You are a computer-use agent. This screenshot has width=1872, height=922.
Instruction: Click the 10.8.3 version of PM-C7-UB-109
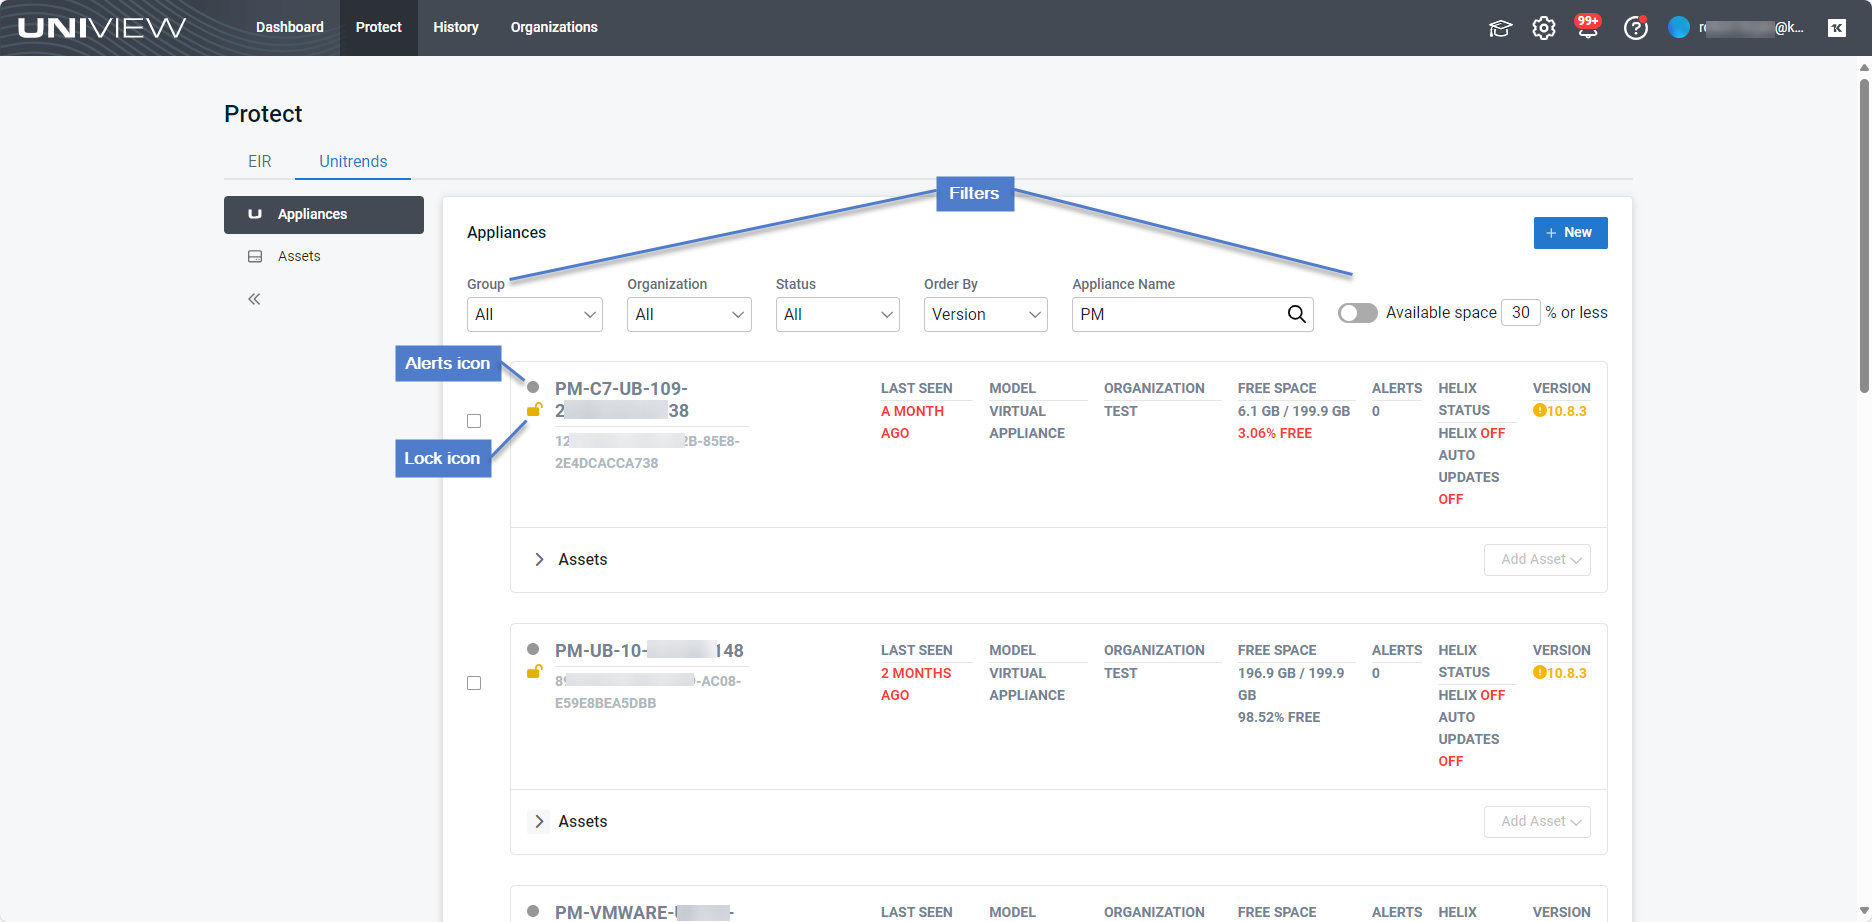point(1567,411)
